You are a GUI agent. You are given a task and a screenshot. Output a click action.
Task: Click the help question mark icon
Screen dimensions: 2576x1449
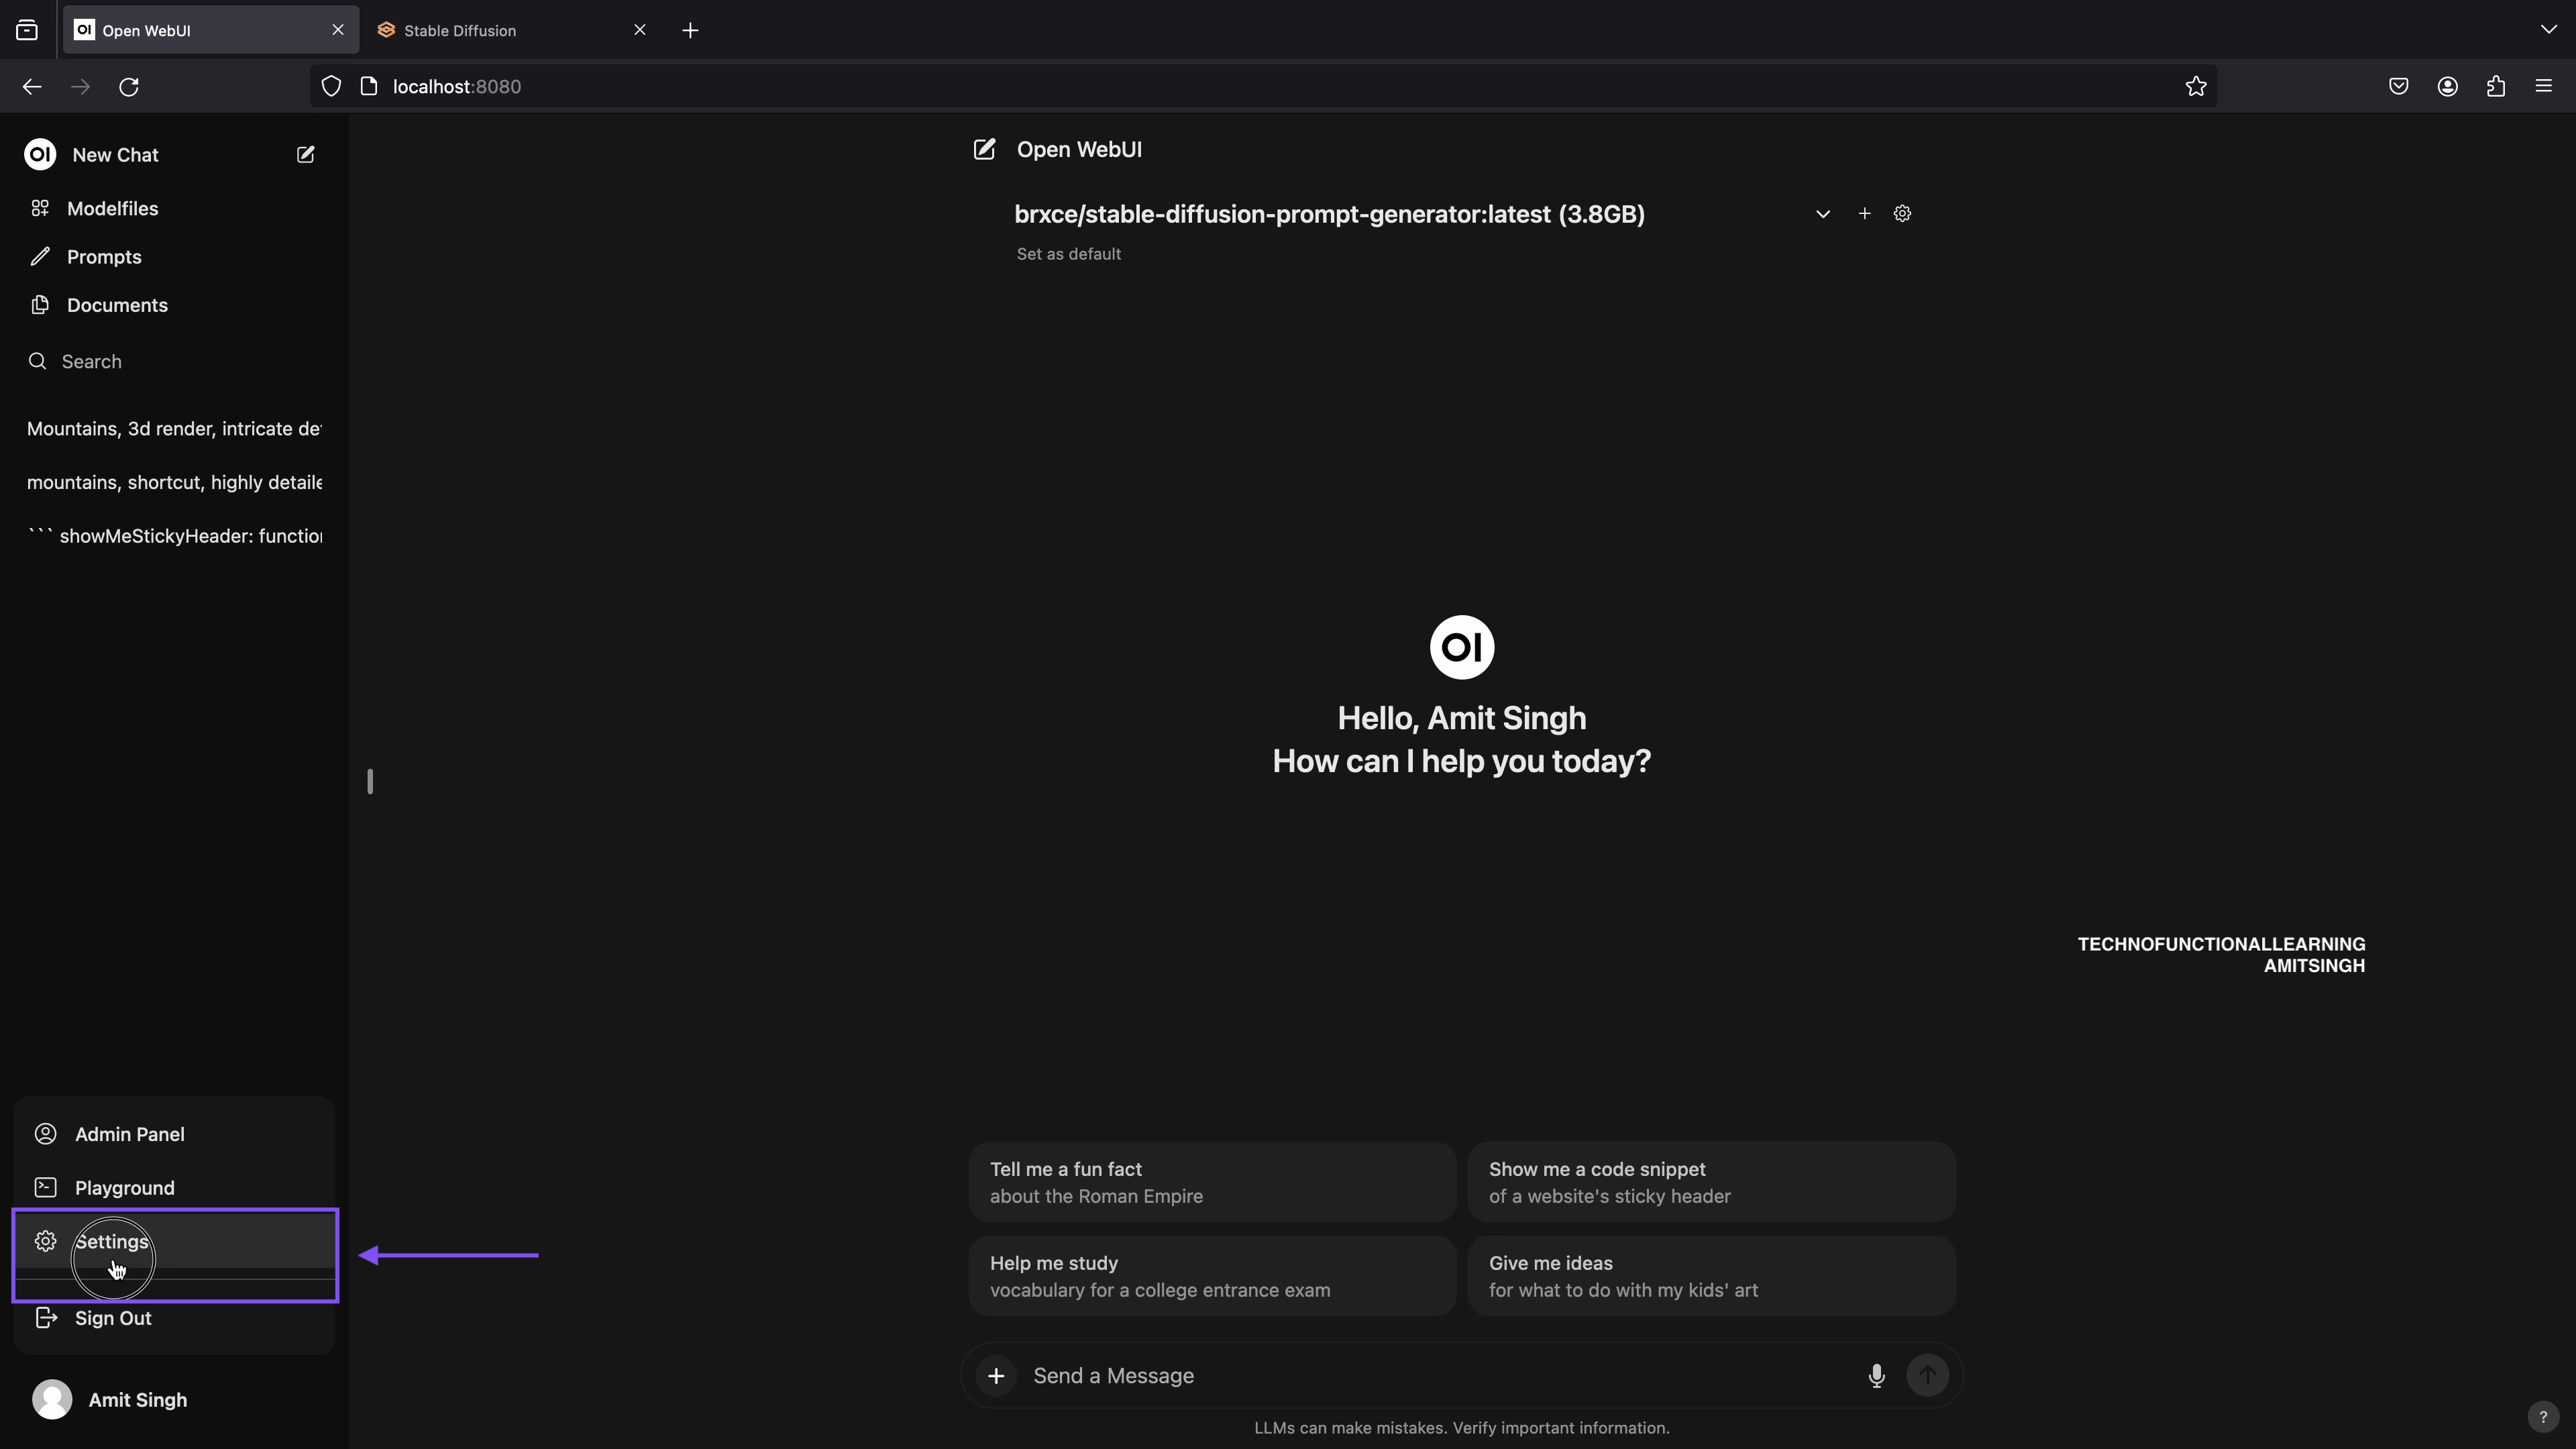click(2543, 1416)
